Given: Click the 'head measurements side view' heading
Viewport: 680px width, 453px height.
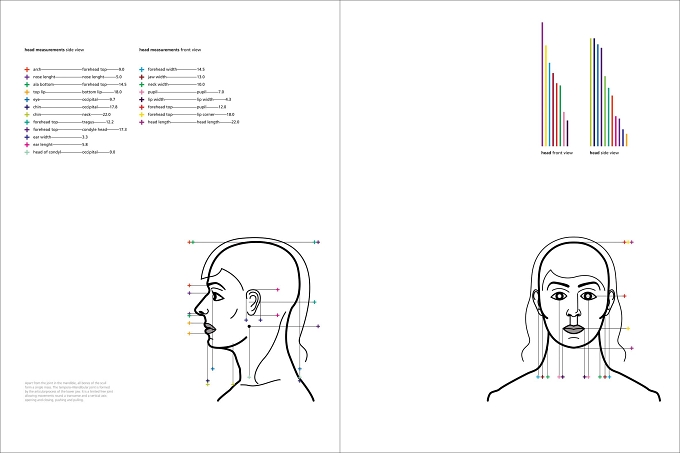Looking at the screenshot, I should pyautogui.click(x=54, y=50).
